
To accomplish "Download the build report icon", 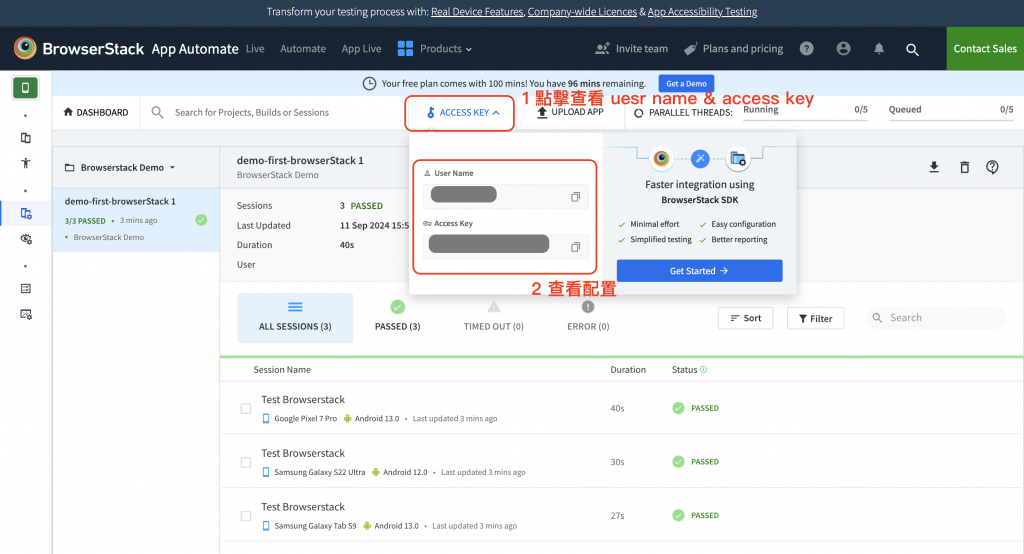I will click(x=934, y=167).
